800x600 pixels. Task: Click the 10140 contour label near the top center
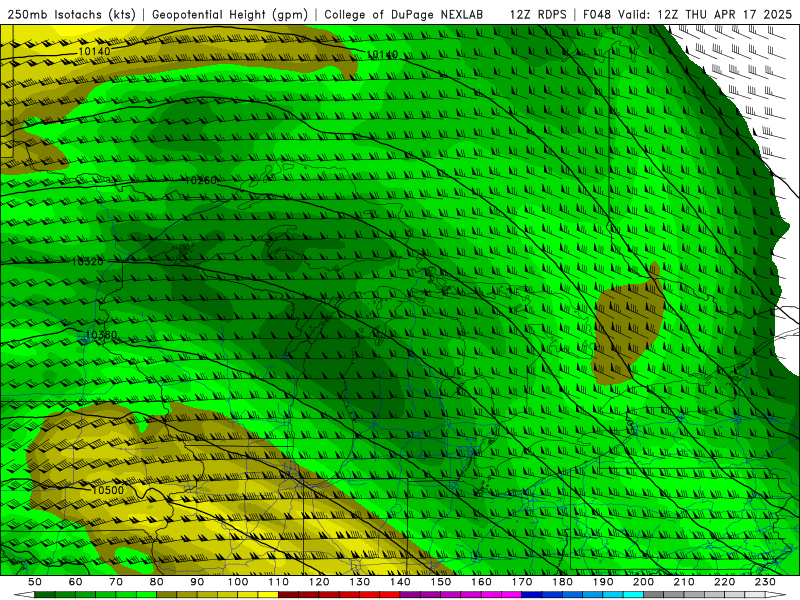pos(382,55)
